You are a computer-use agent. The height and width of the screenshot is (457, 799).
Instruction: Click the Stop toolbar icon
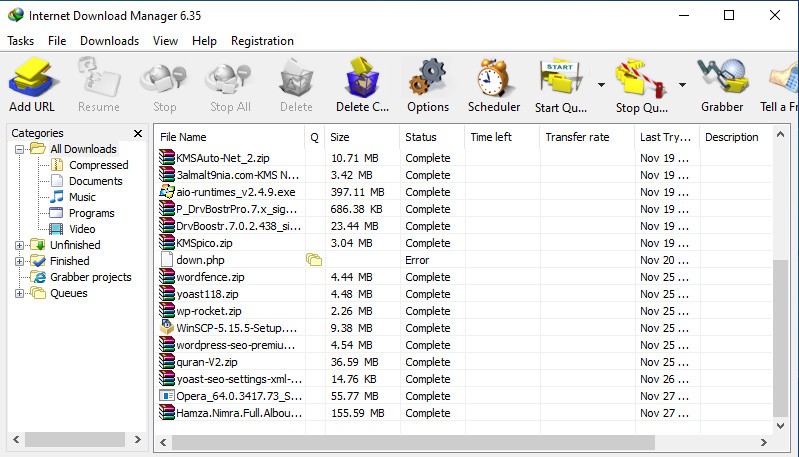point(164,79)
